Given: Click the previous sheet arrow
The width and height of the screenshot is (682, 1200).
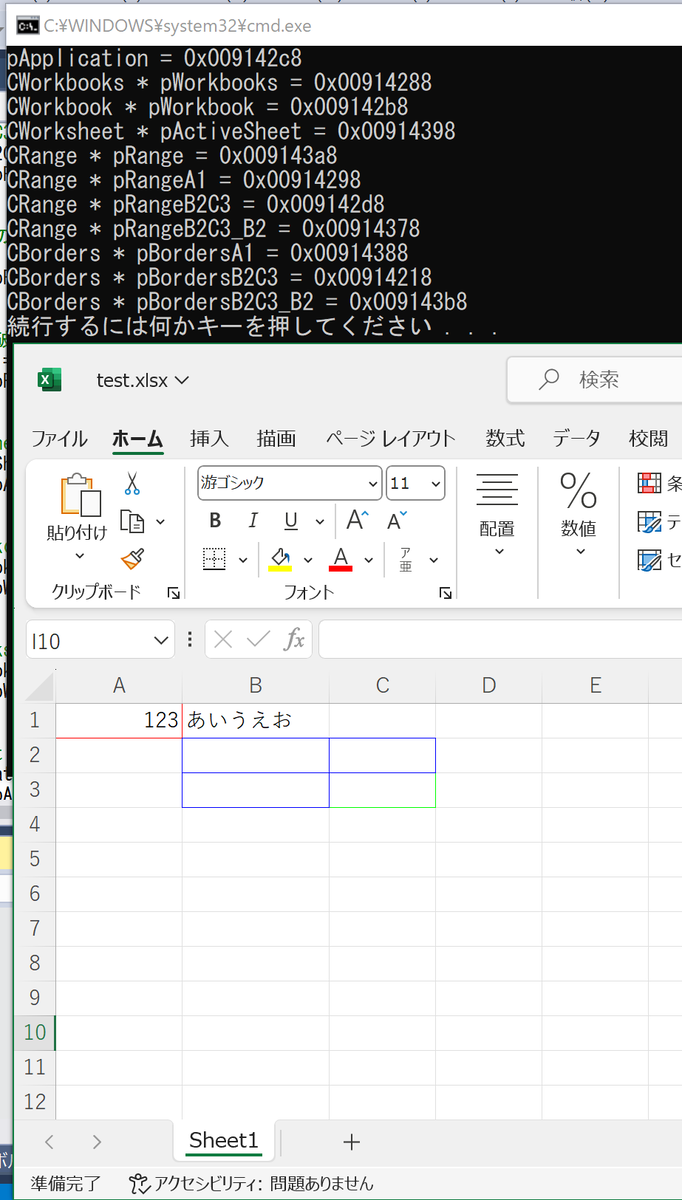Looking at the screenshot, I should pos(49,1142).
